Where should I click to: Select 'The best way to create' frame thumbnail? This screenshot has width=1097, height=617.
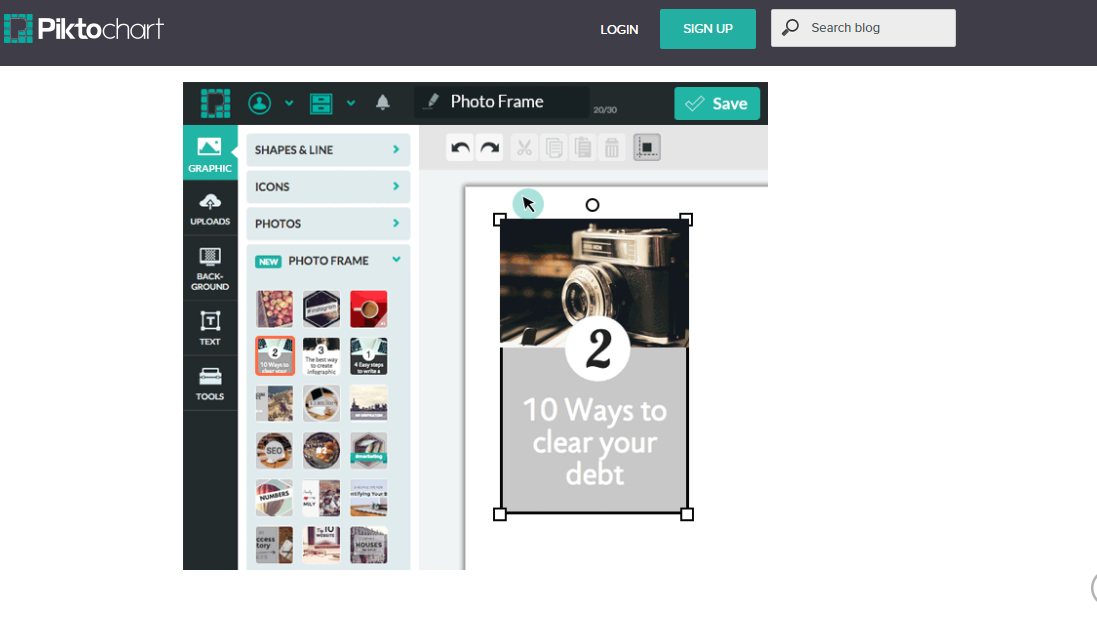pos(321,356)
